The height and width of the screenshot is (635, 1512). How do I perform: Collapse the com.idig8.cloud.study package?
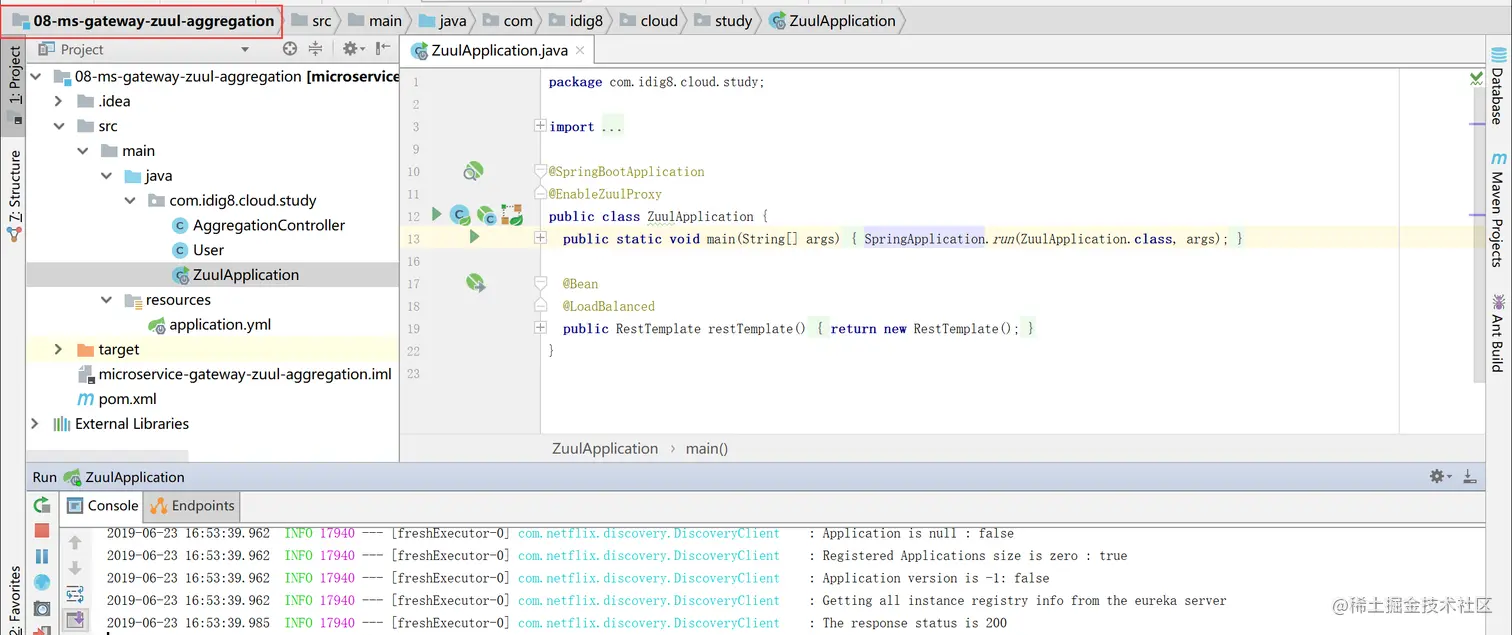(130, 200)
